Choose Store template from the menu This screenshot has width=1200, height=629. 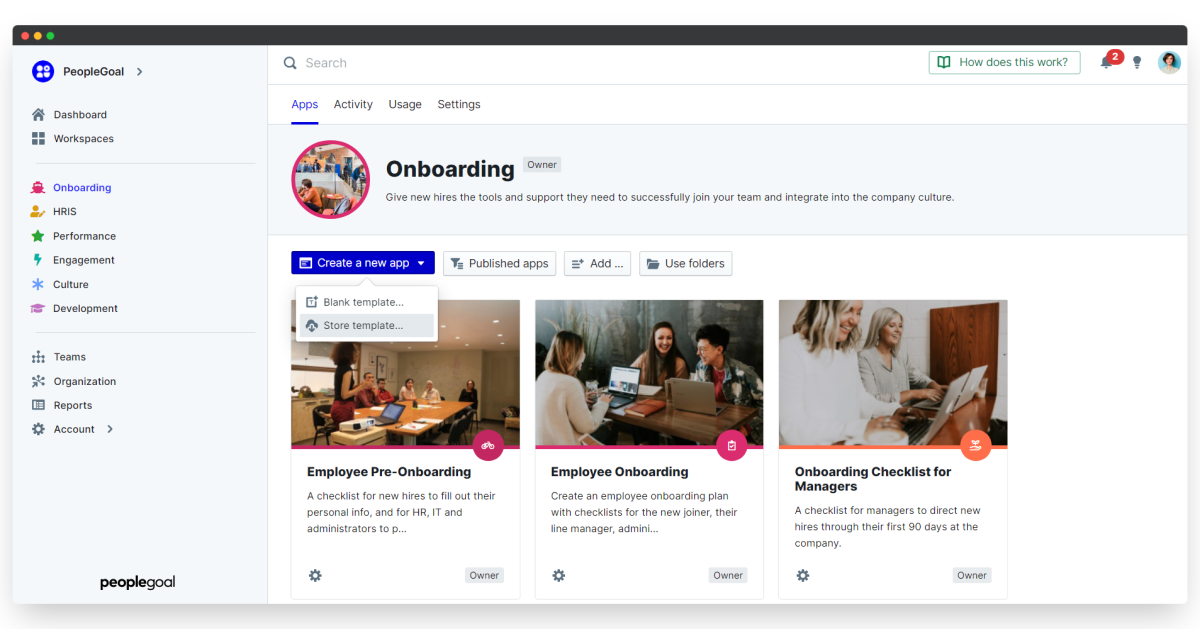tap(367, 326)
